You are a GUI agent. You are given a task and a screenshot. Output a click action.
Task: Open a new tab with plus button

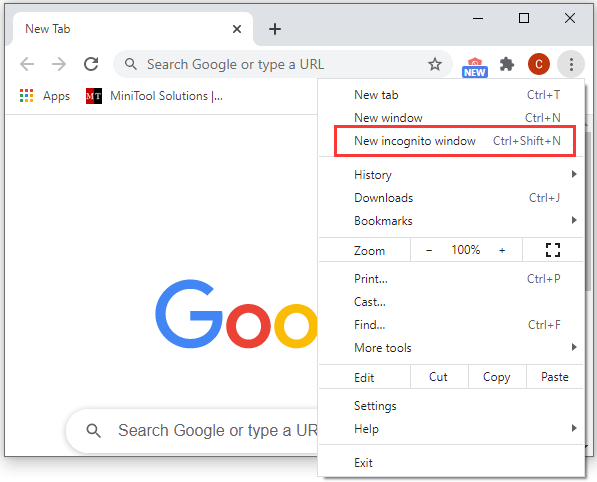click(275, 29)
